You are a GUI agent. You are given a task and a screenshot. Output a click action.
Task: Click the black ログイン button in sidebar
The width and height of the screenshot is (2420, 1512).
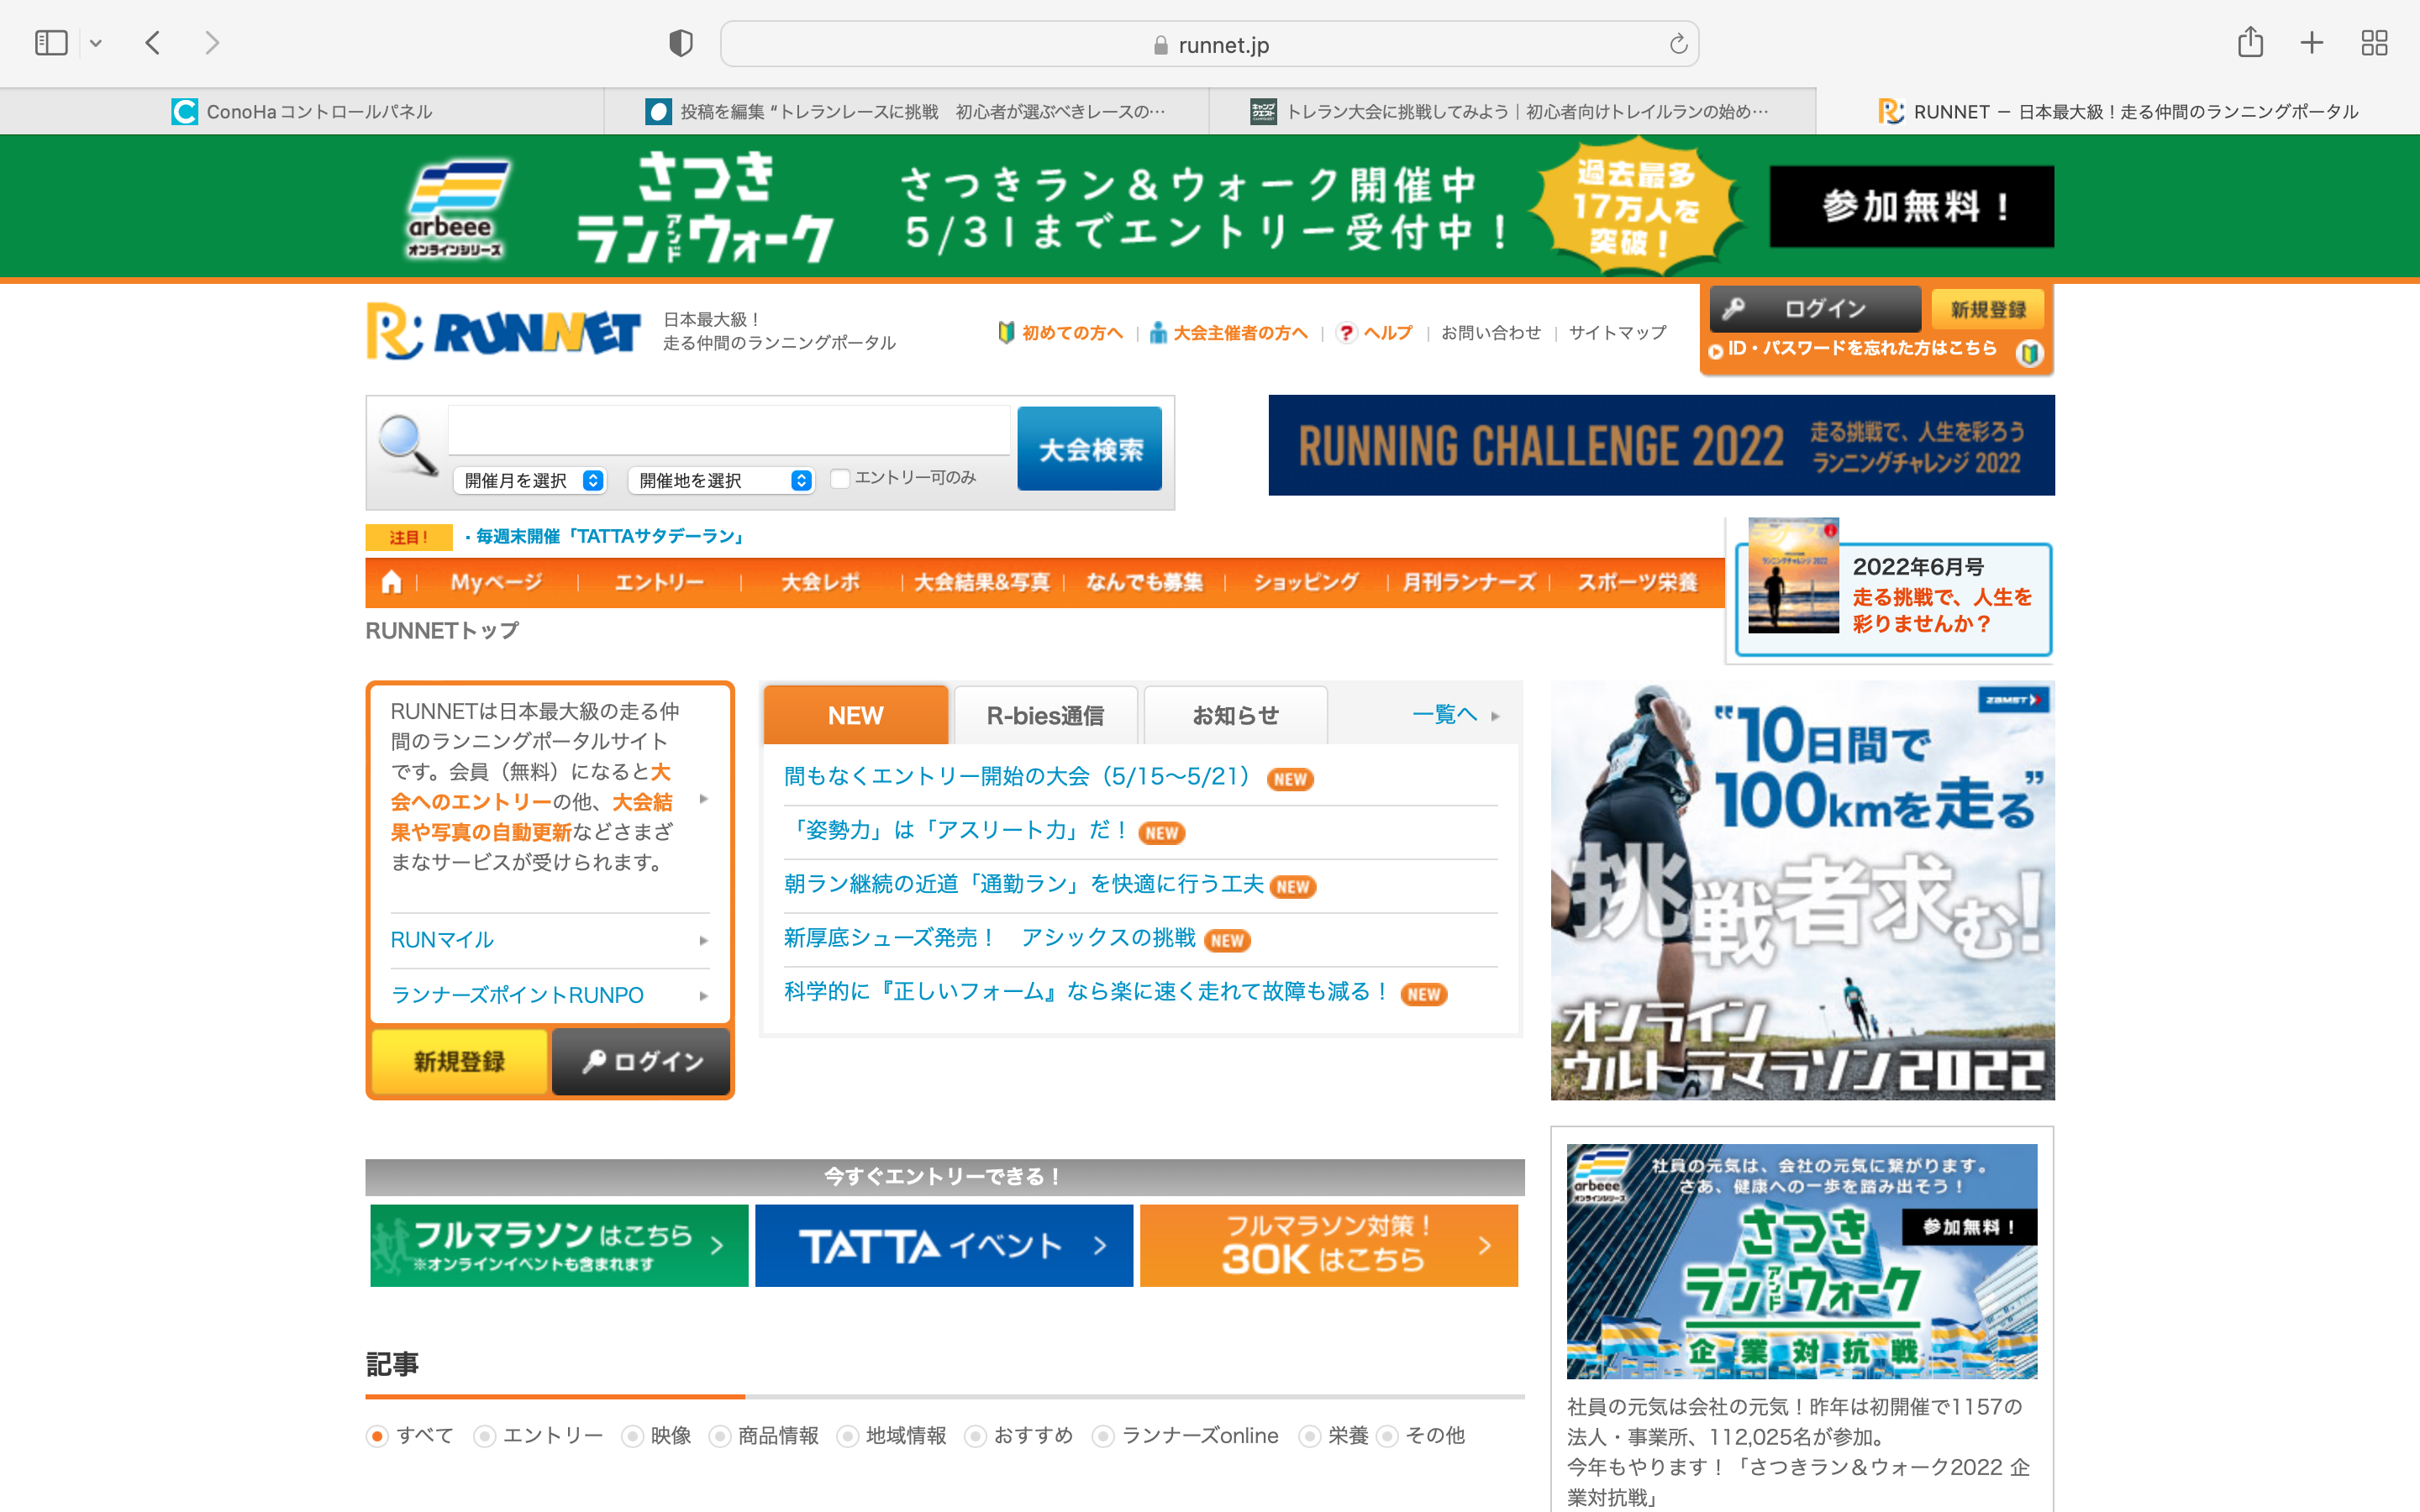coord(641,1061)
